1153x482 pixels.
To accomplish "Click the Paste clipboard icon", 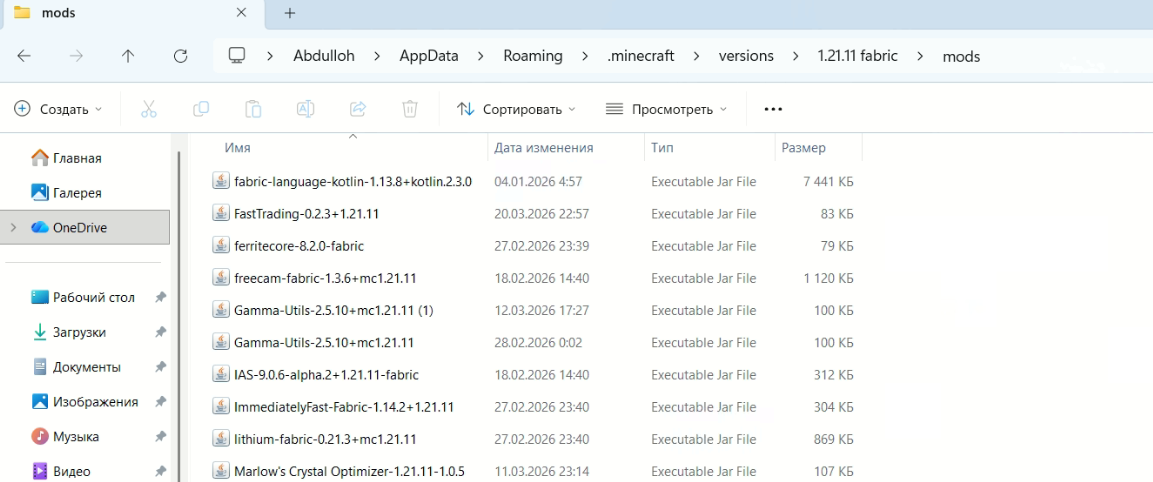I will pyautogui.click(x=254, y=109).
